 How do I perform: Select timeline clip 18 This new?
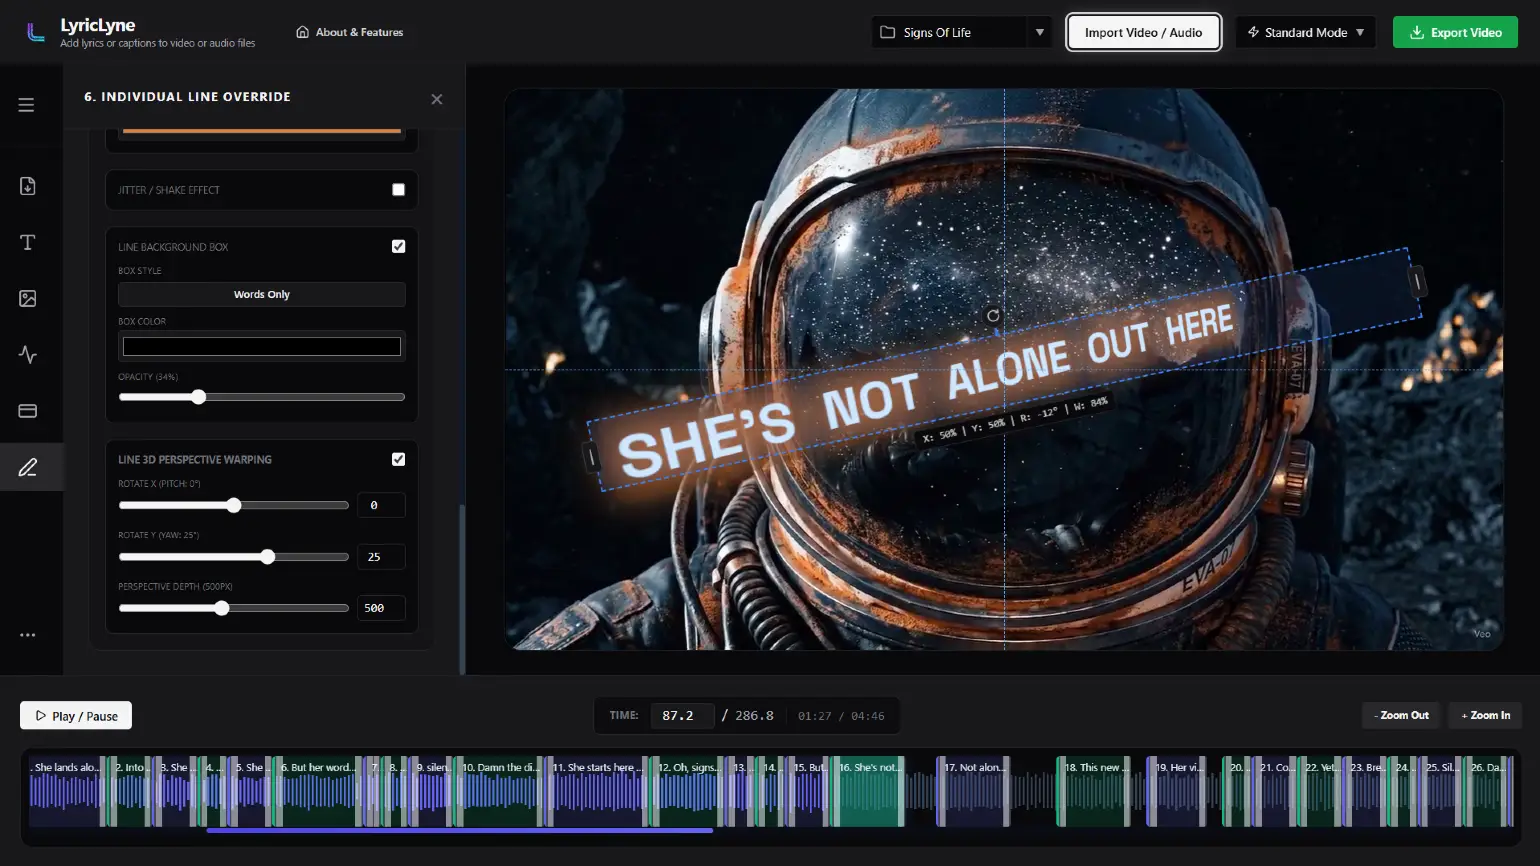point(1094,791)
